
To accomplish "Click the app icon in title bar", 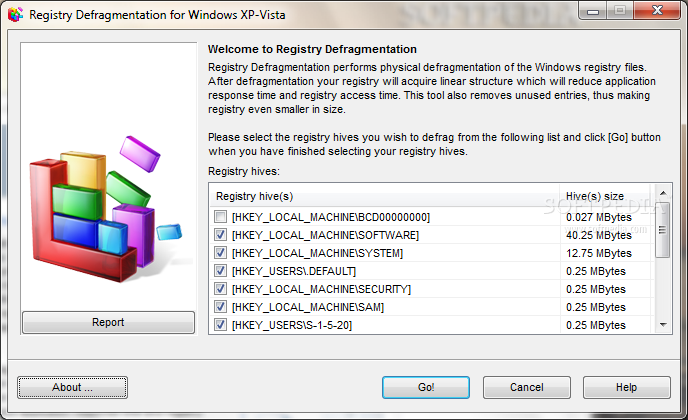I will point(14,15).
